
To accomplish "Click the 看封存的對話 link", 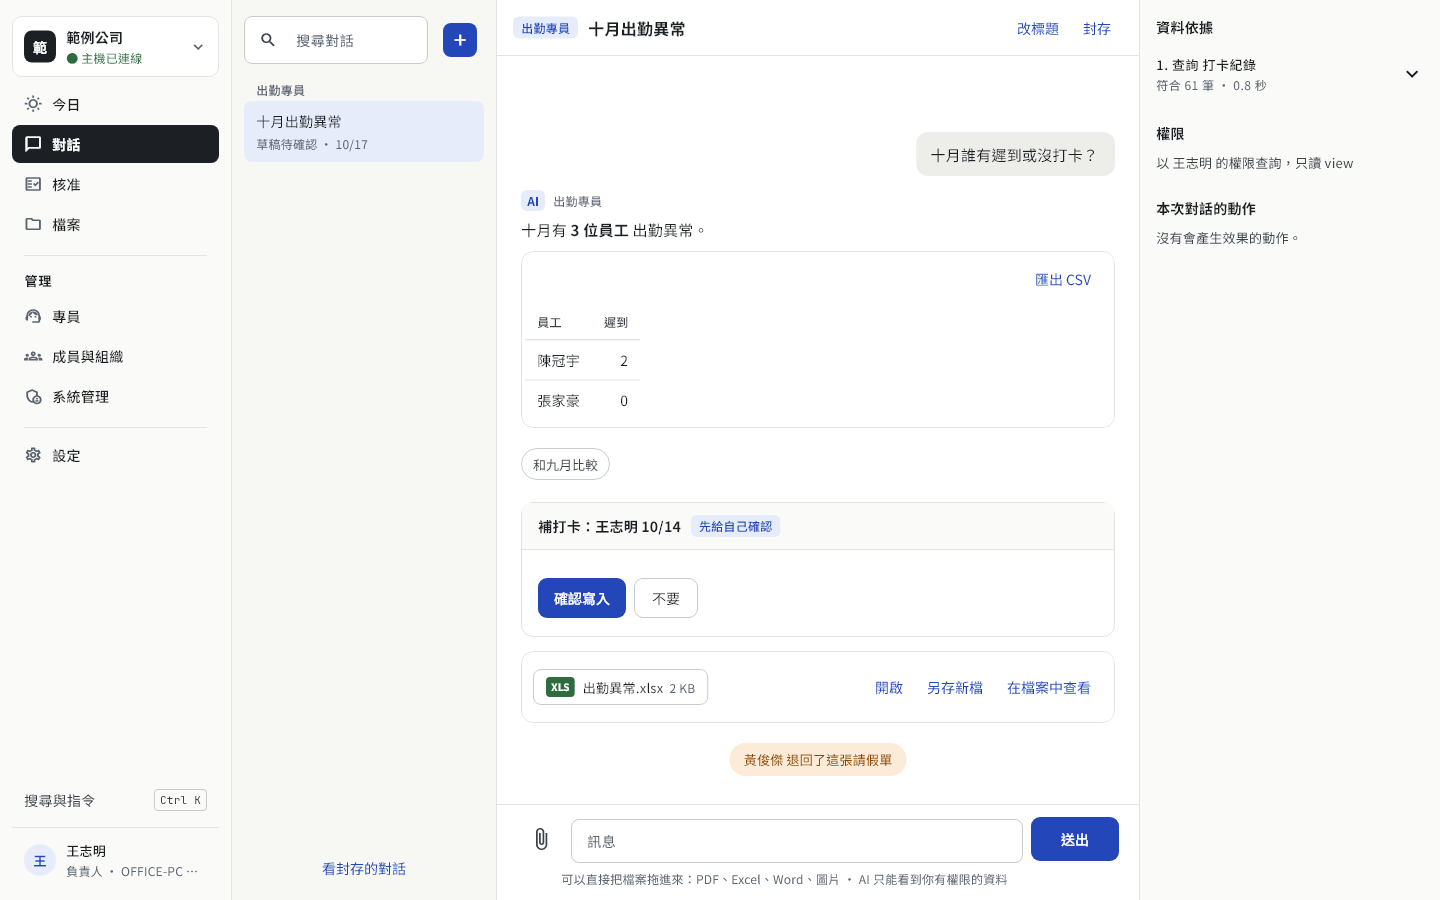I will tap(364, 868).
